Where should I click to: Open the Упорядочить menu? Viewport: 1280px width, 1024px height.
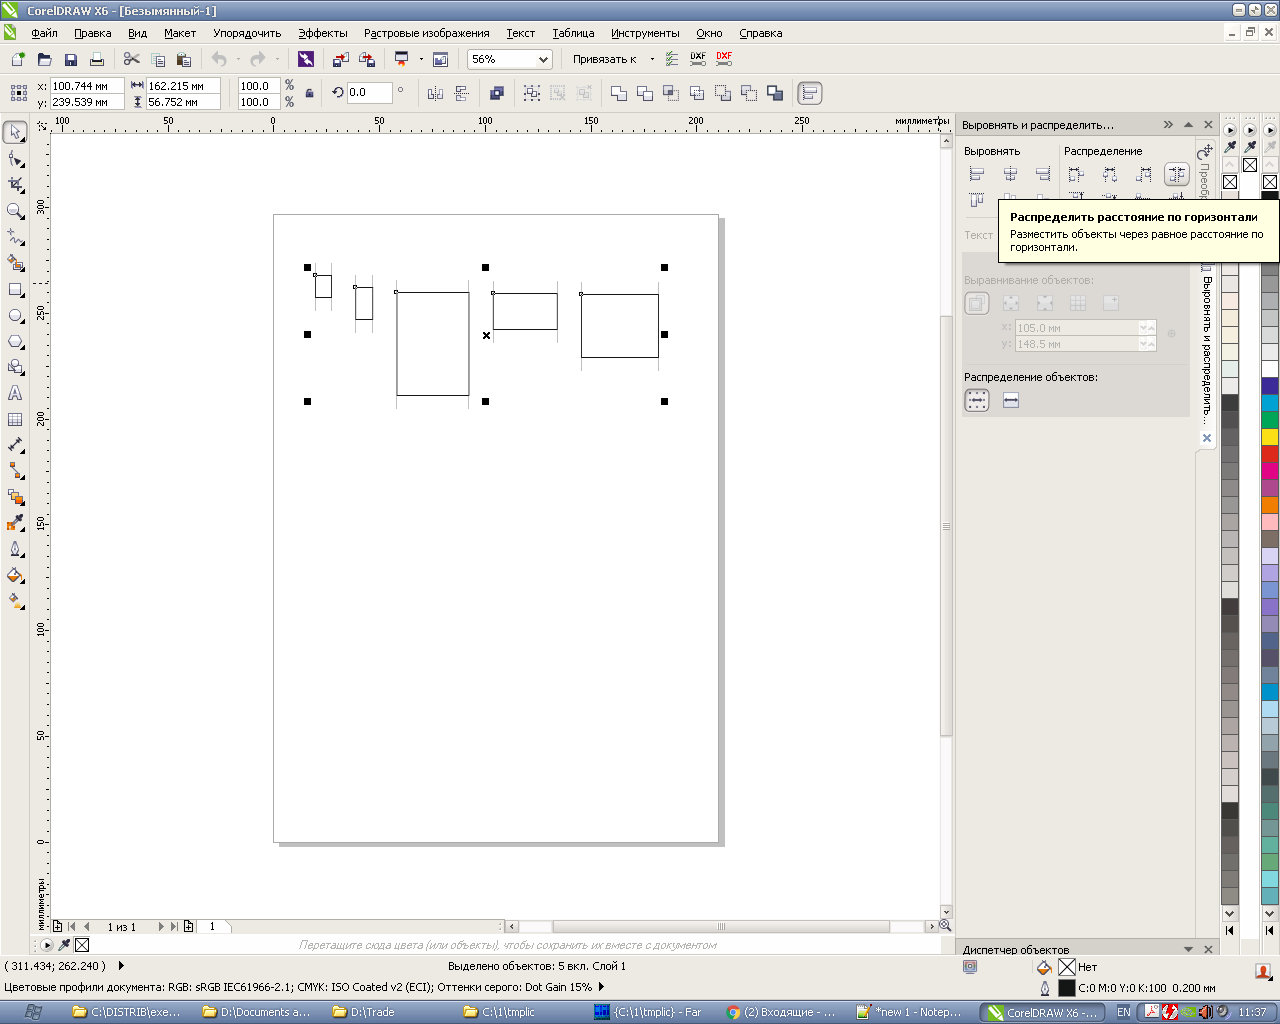247,33
